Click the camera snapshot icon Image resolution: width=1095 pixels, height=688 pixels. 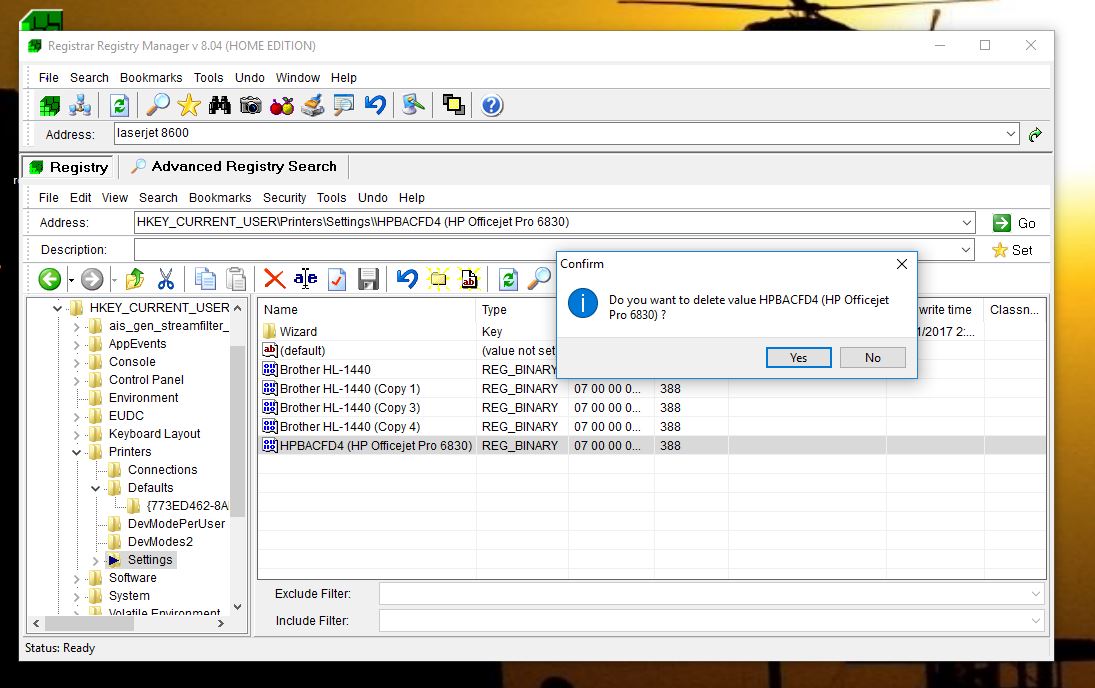coord(251,105)
